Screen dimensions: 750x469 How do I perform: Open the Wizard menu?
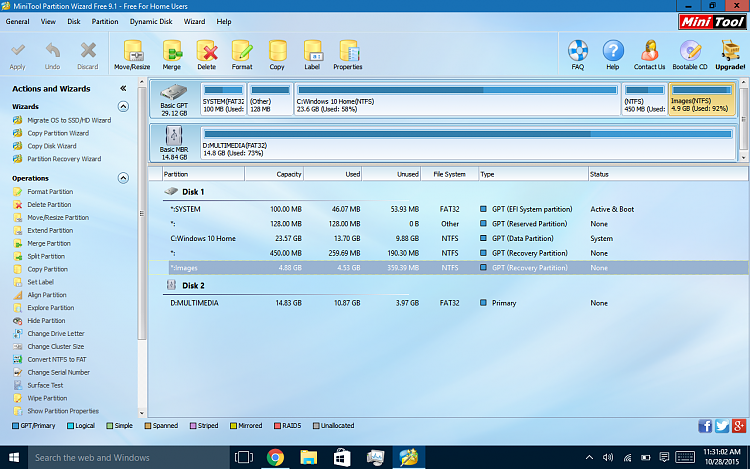pos(194,22)
